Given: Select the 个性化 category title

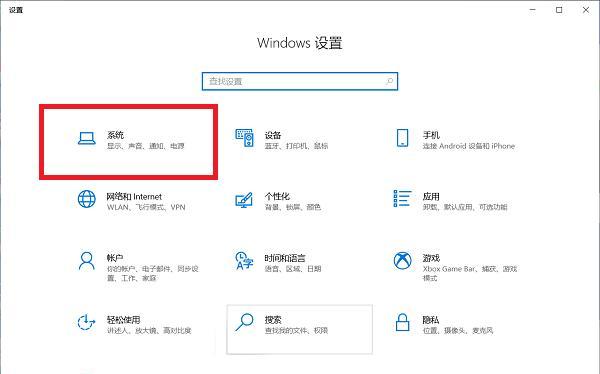Looking at the screenshot, I should [277, 196].
